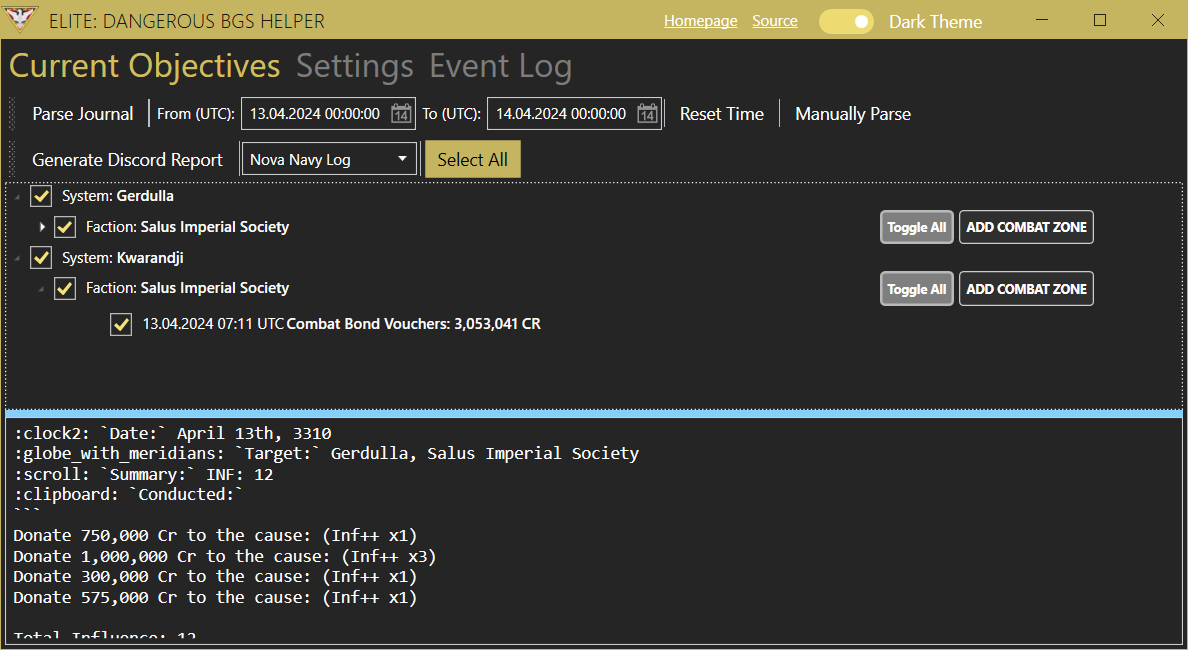Click the Donate 750,000 Cr report line

click(215, 536)
